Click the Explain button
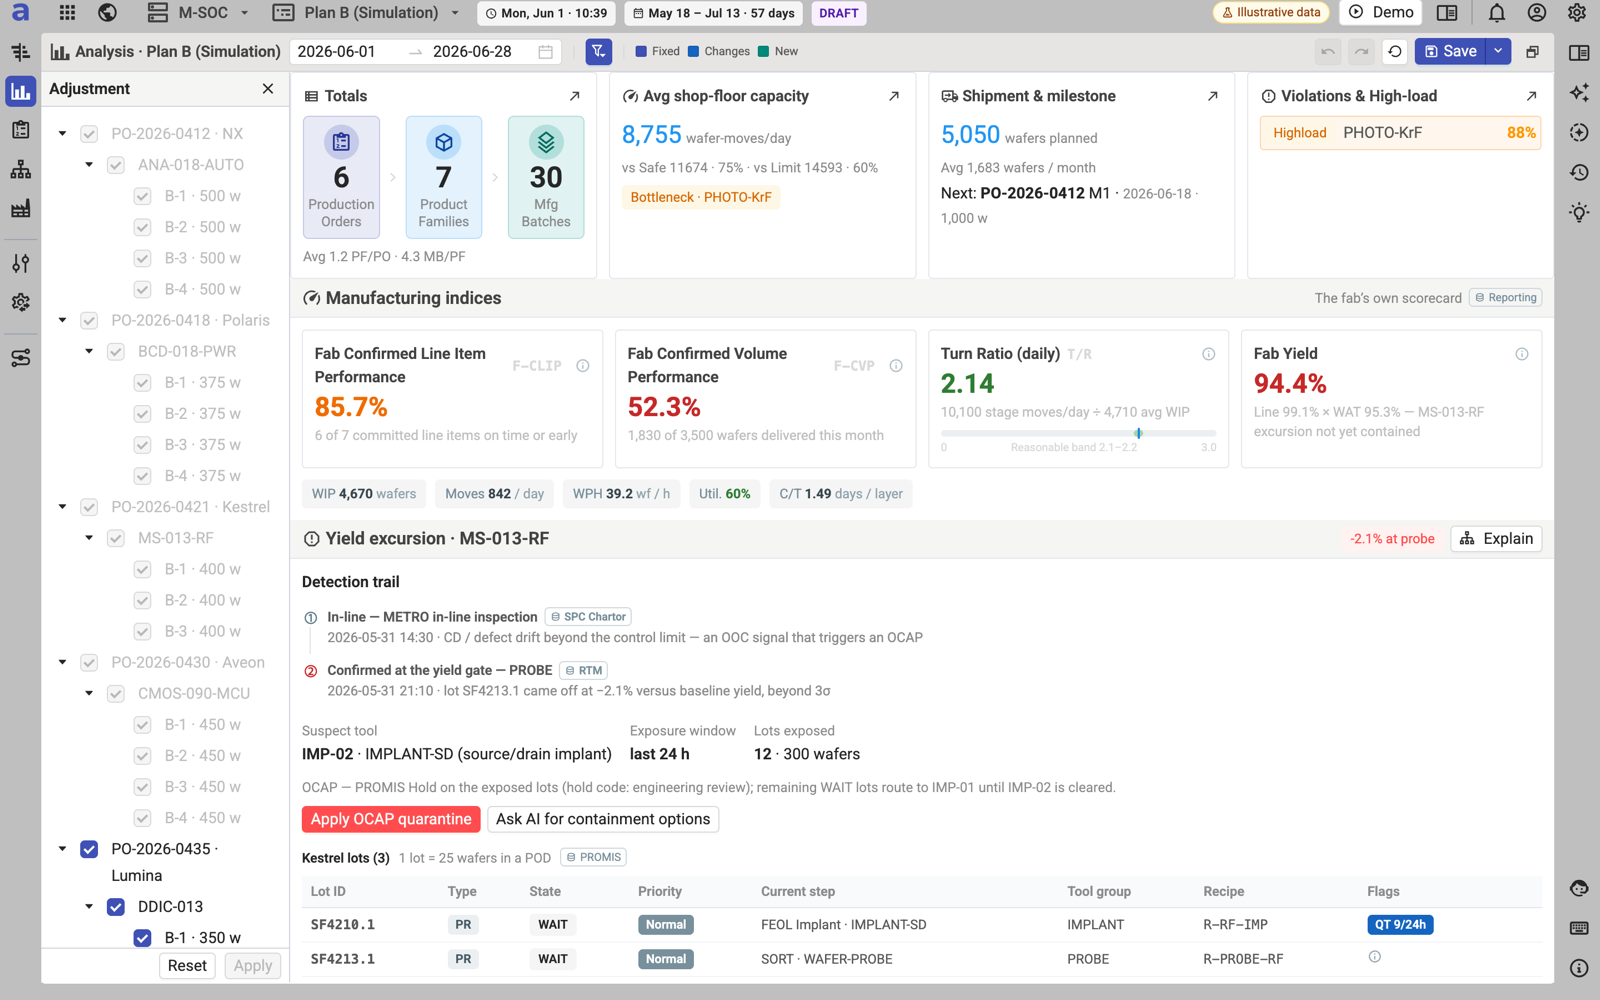The height and width of the screenshot is (1000, 1600). [1496, 539]
